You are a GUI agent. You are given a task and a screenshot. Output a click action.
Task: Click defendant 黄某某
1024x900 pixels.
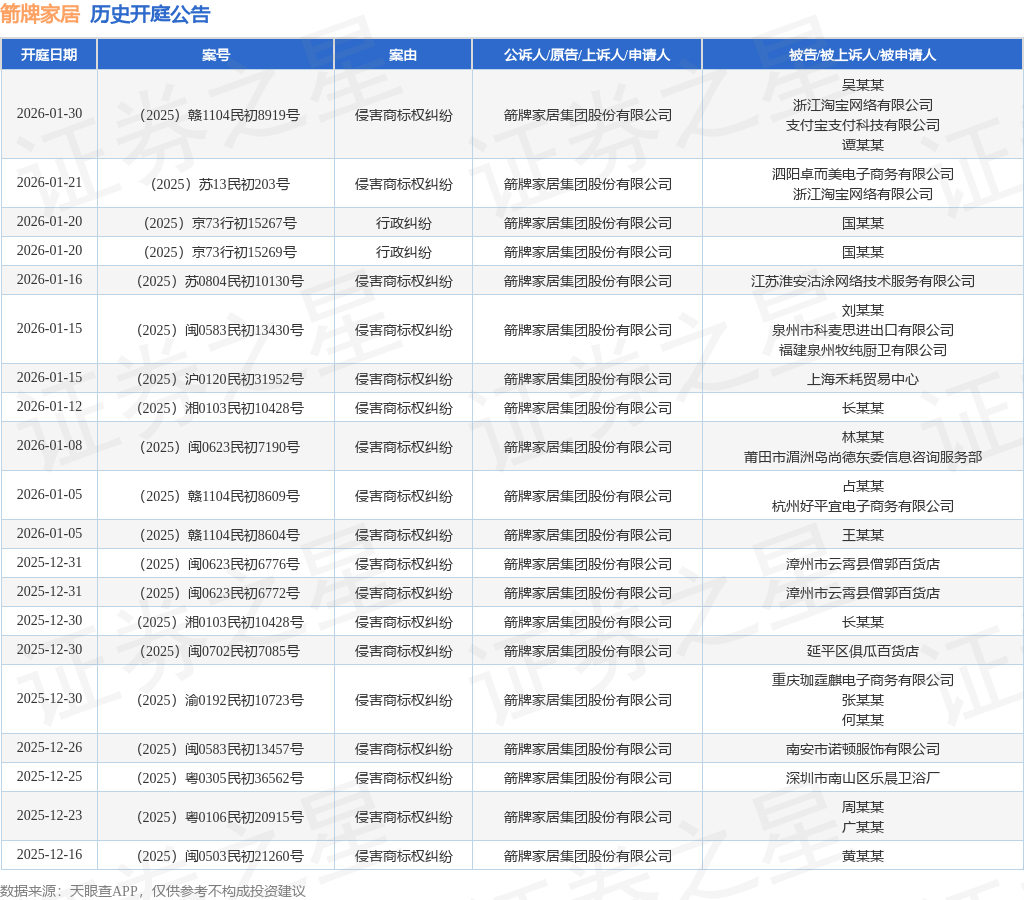(862, 856)
